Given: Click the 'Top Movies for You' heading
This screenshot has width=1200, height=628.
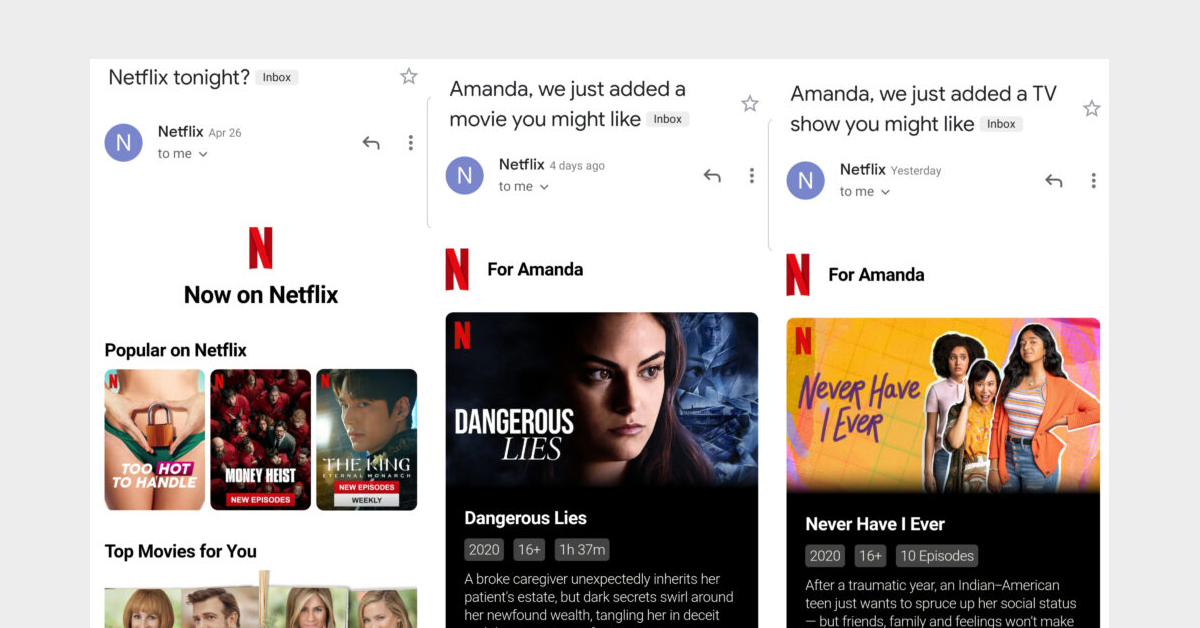Looking at the screenshot, I should (180, 551).
